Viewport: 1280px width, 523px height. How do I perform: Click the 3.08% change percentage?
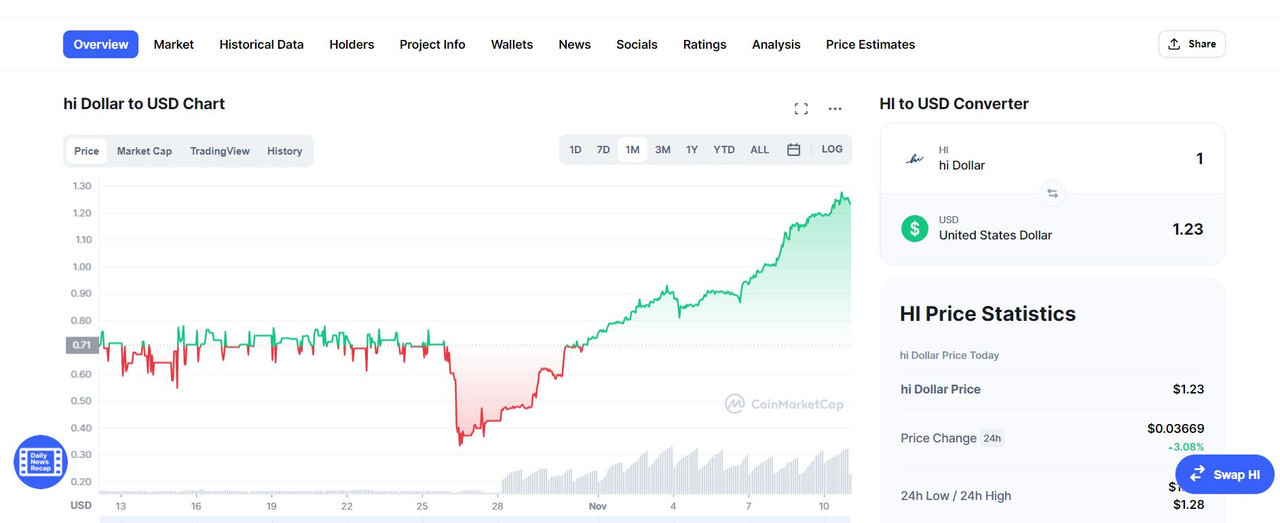[x=1186, y=447]
